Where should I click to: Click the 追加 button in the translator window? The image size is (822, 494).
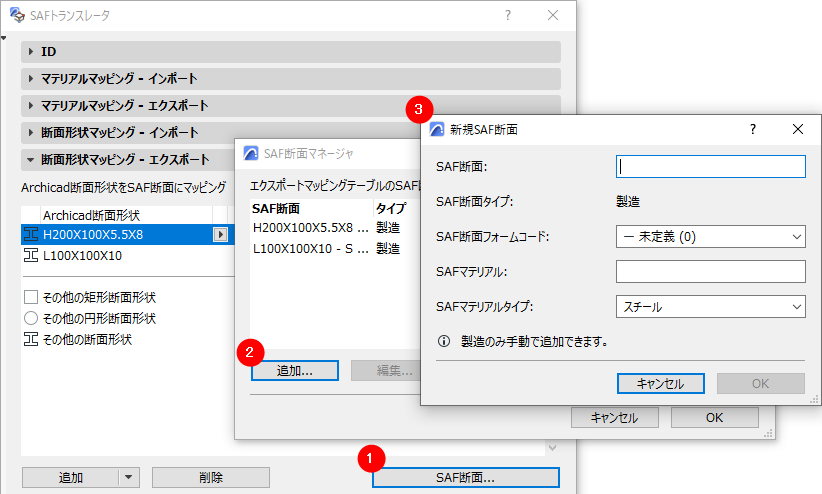pyautogui.click(x=71, y=478)
